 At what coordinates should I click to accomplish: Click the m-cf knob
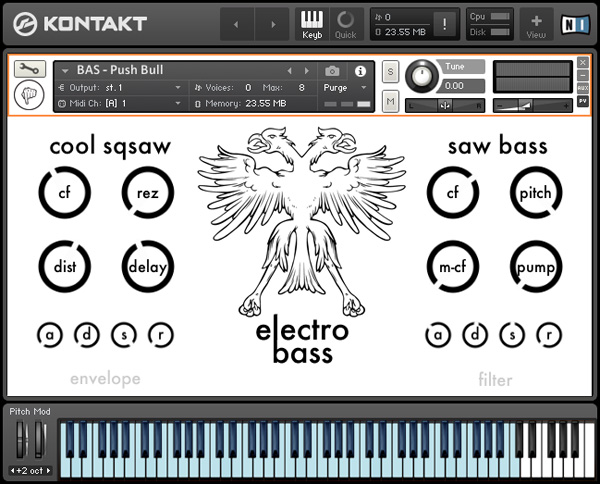coord(453,267)
